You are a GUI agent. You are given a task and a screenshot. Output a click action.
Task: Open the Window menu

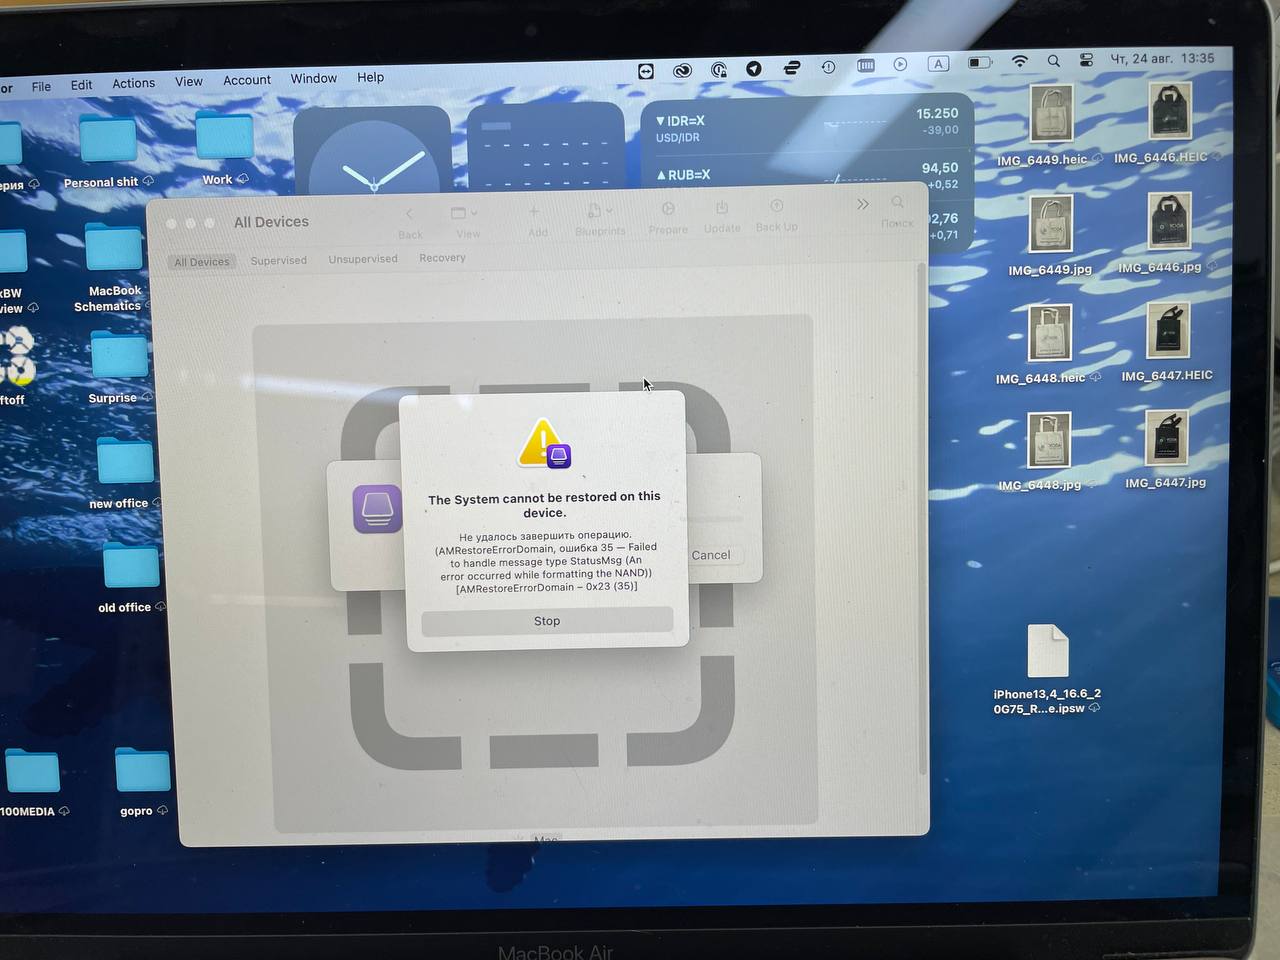pyautogui.click(x=314, y=78)
